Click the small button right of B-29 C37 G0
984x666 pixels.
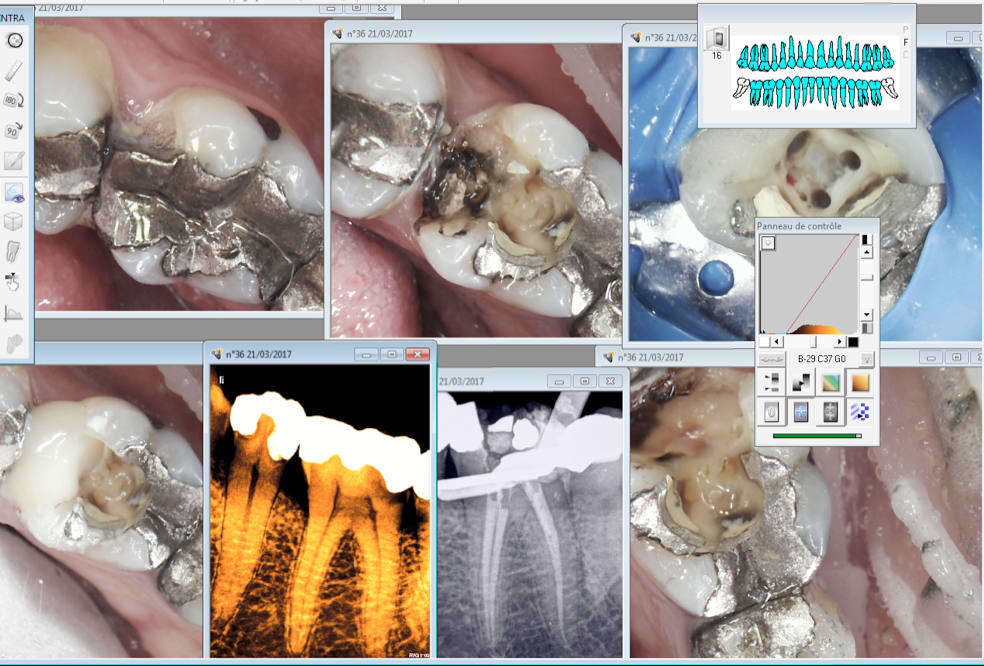(867, 359)
